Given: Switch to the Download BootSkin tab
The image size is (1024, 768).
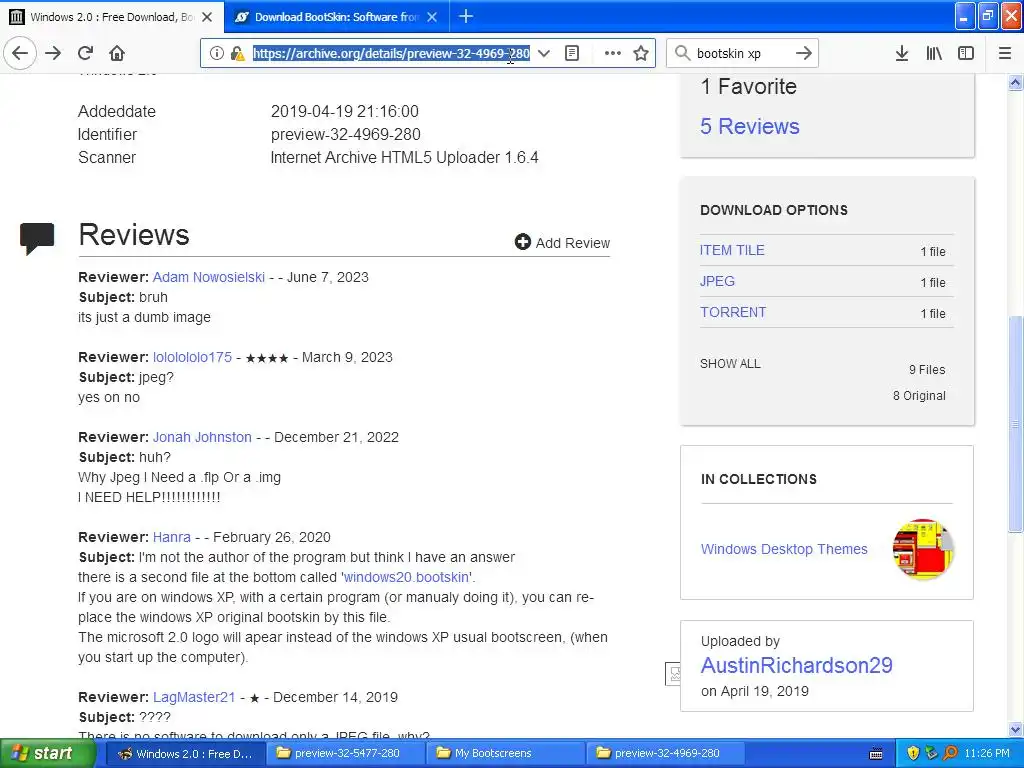Looking at the screenshot, I should [x=336, y=17].
